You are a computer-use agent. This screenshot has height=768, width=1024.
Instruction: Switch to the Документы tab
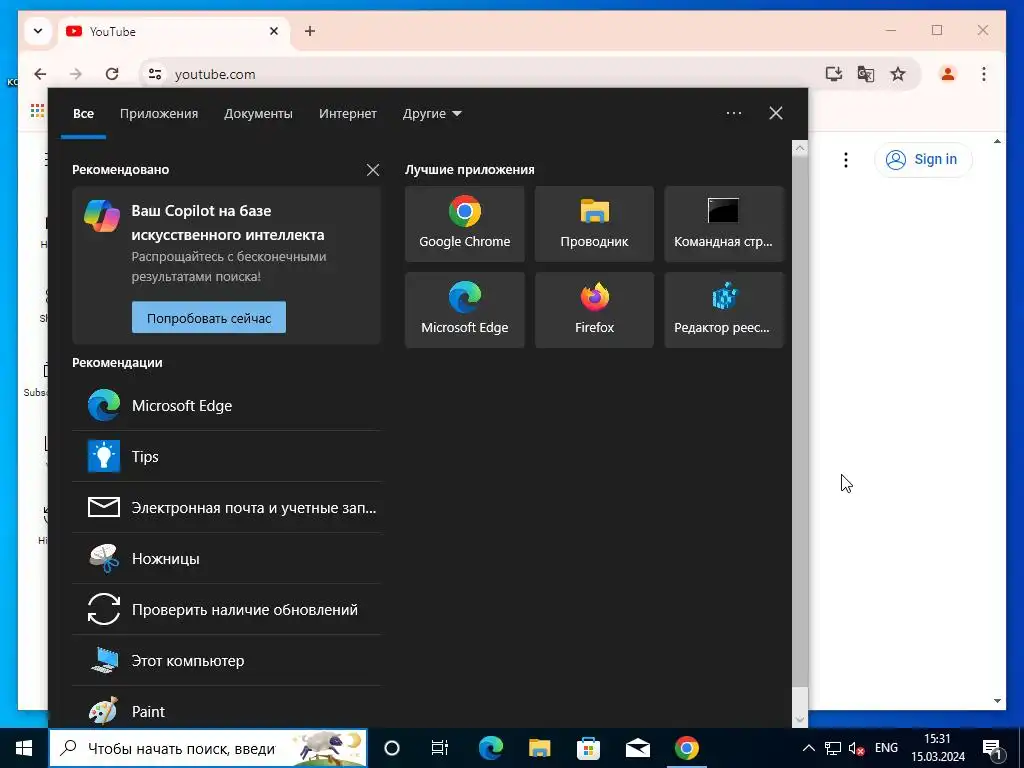[x=258, y=114]
